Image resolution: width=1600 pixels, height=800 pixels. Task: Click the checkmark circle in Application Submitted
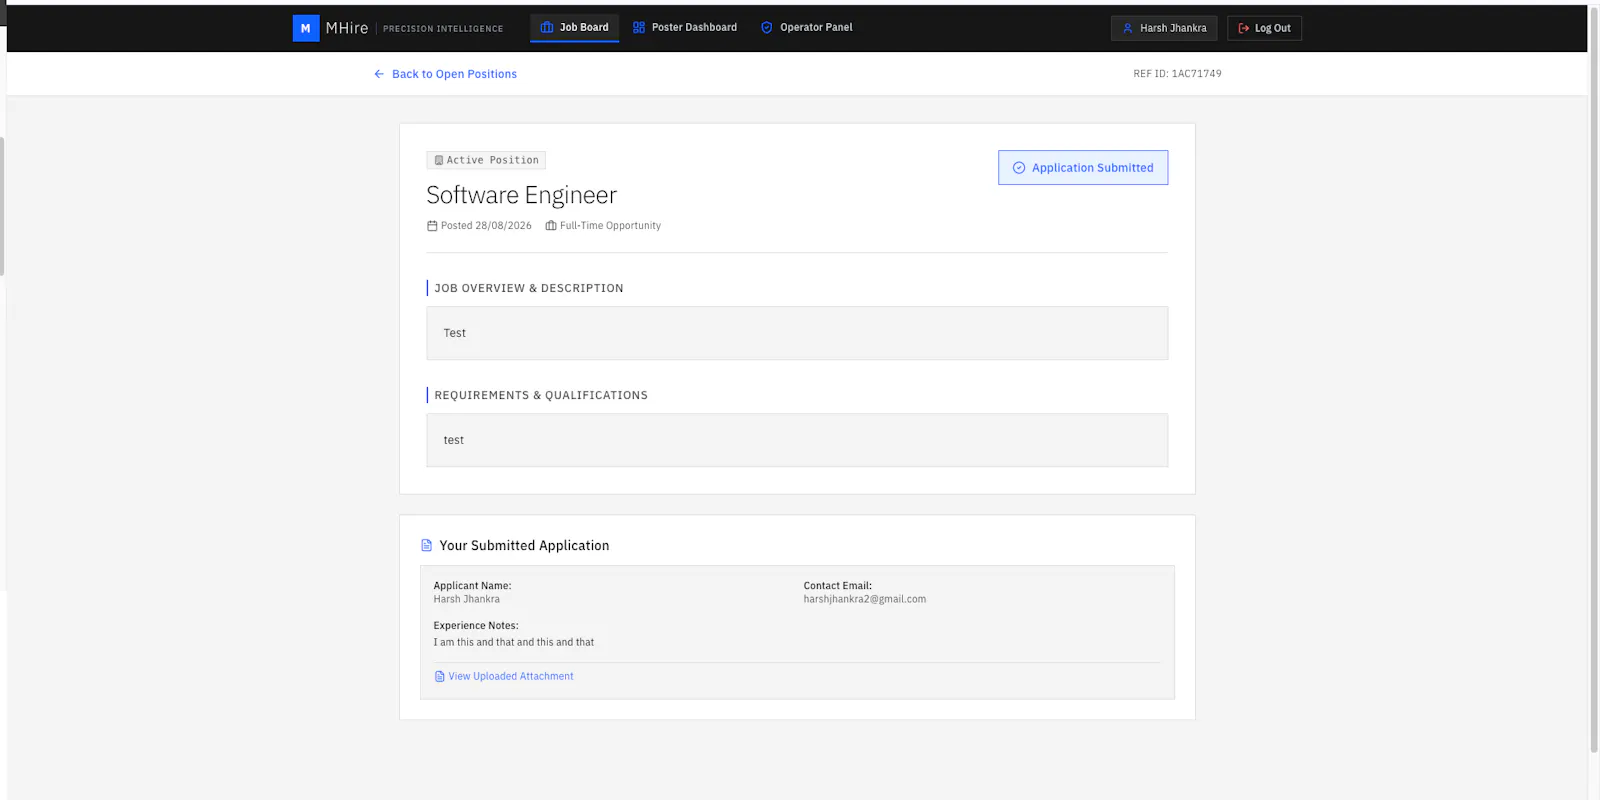(1019, 168)
